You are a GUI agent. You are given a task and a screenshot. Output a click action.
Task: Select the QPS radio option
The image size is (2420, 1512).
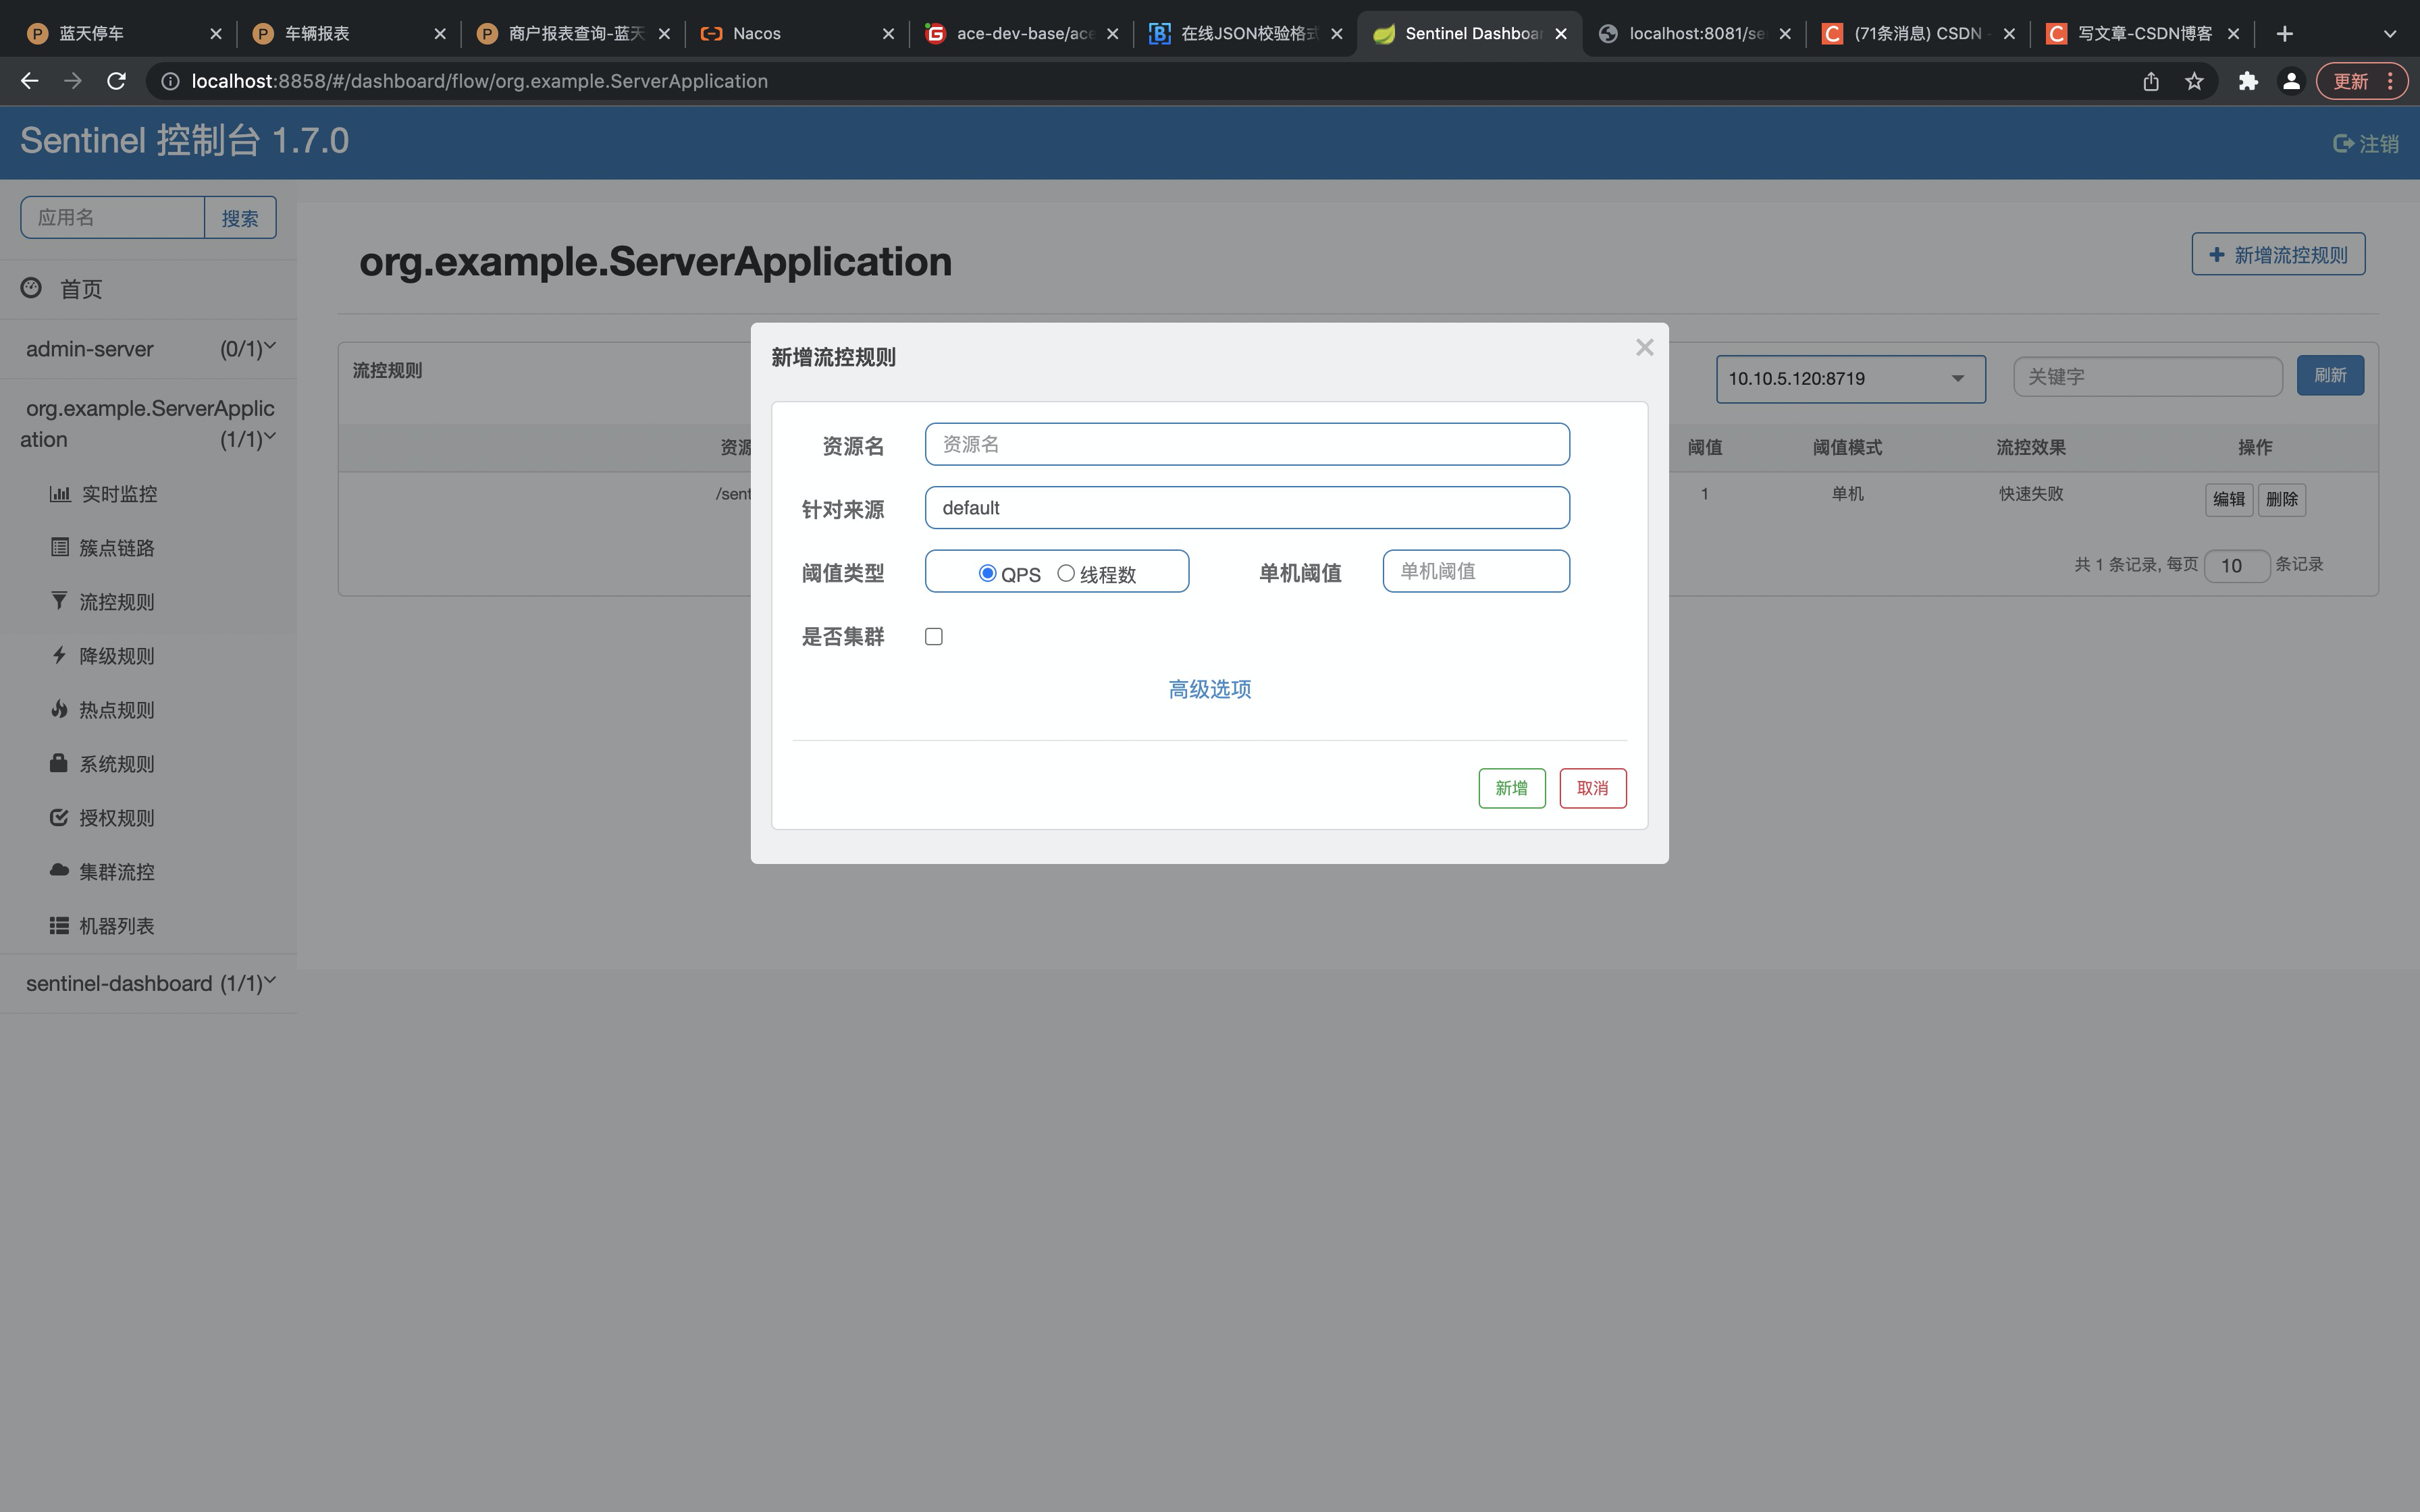point(987,573)
